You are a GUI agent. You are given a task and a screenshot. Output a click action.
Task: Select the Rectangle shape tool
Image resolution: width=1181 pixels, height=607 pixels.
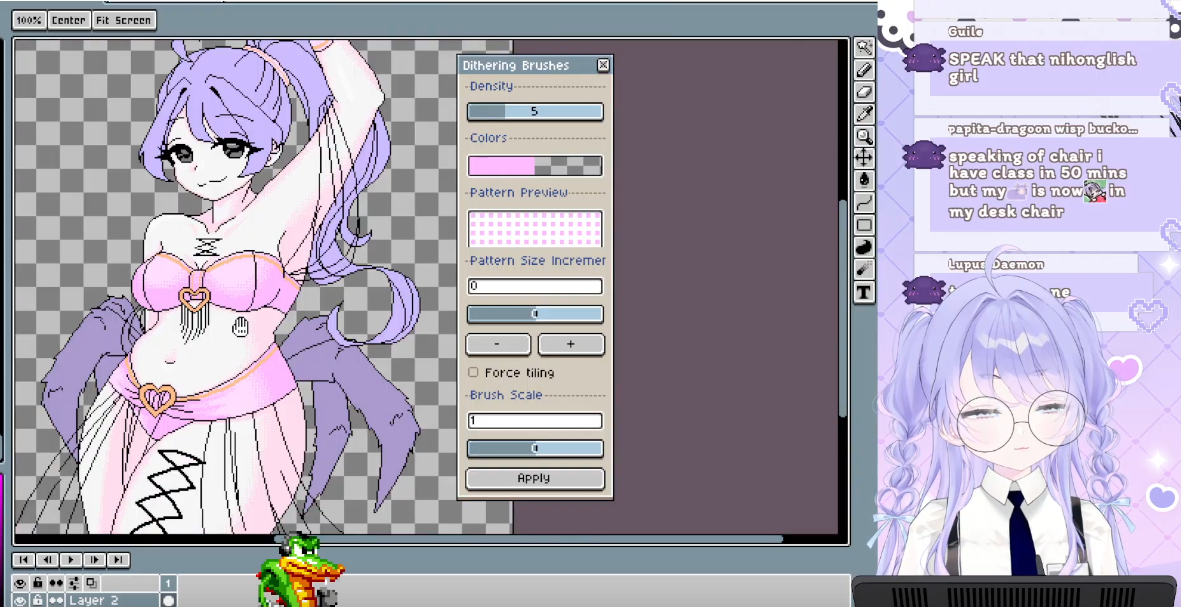(x=864, y=225)
